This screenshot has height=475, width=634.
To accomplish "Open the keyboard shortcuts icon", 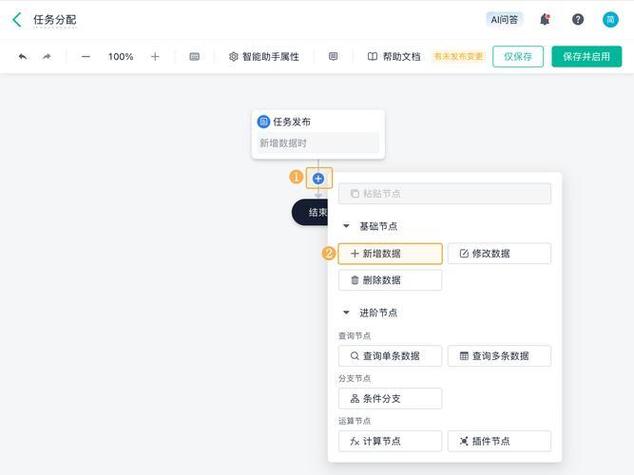I will 194,57.
